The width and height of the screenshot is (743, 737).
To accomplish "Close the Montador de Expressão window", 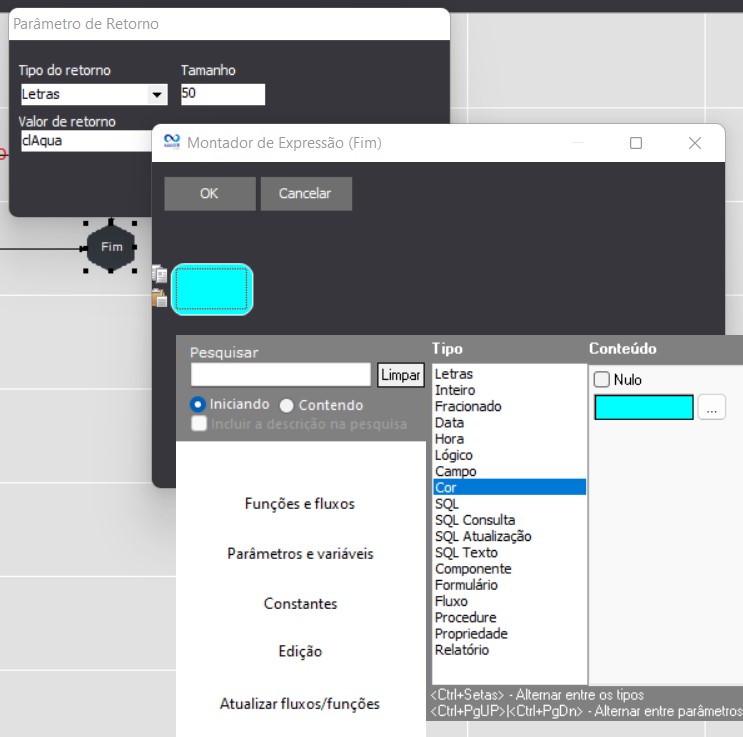I will coord(695,143).
